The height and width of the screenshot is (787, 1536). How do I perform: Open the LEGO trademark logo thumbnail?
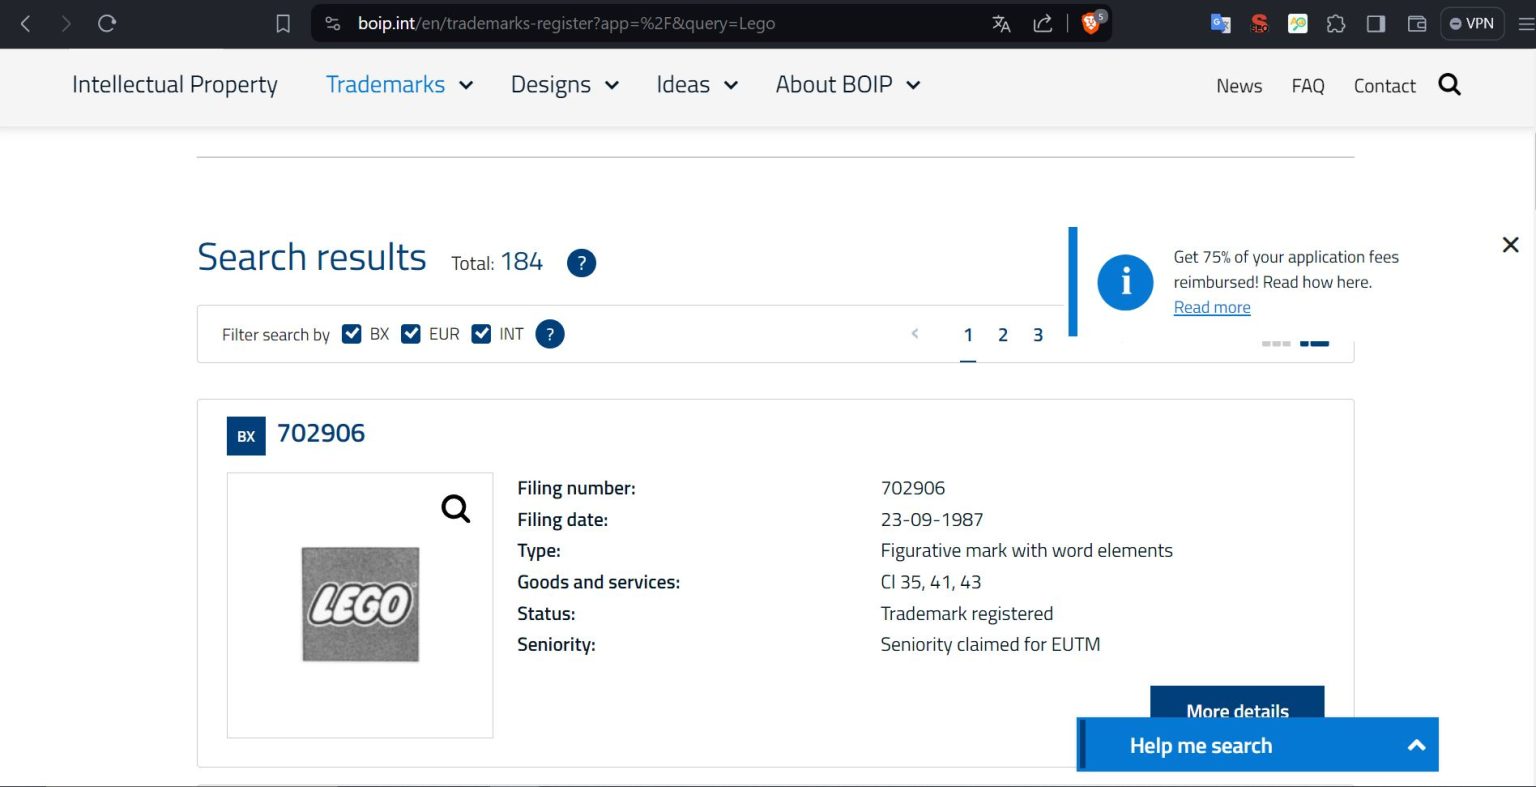[x=360, y=604]
